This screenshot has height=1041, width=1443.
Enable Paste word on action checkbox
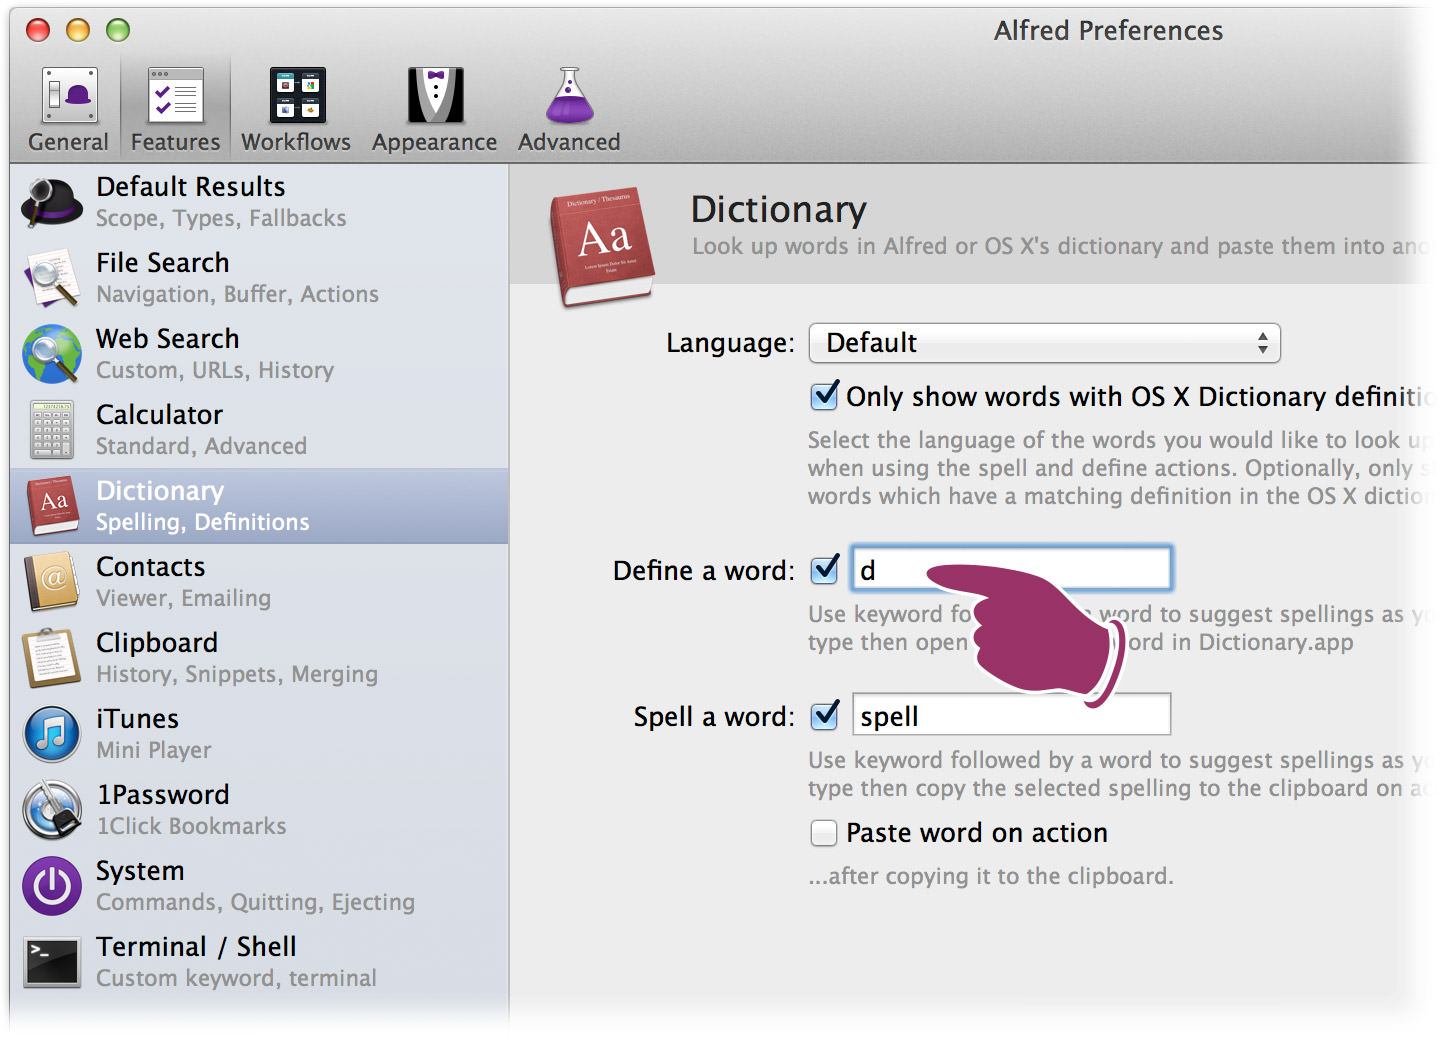(x=824, y=833)
